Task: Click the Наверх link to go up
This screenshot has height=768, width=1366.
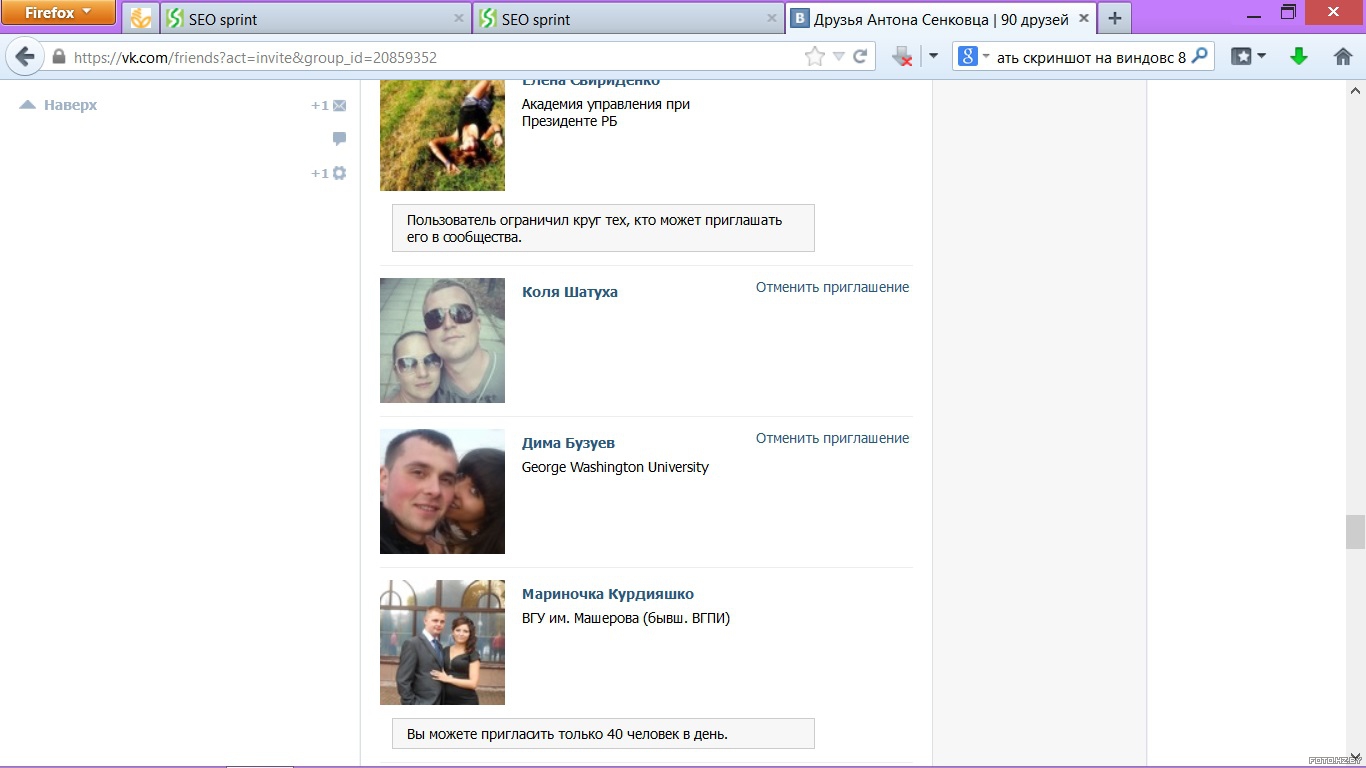Action: [x=59, y=105]
